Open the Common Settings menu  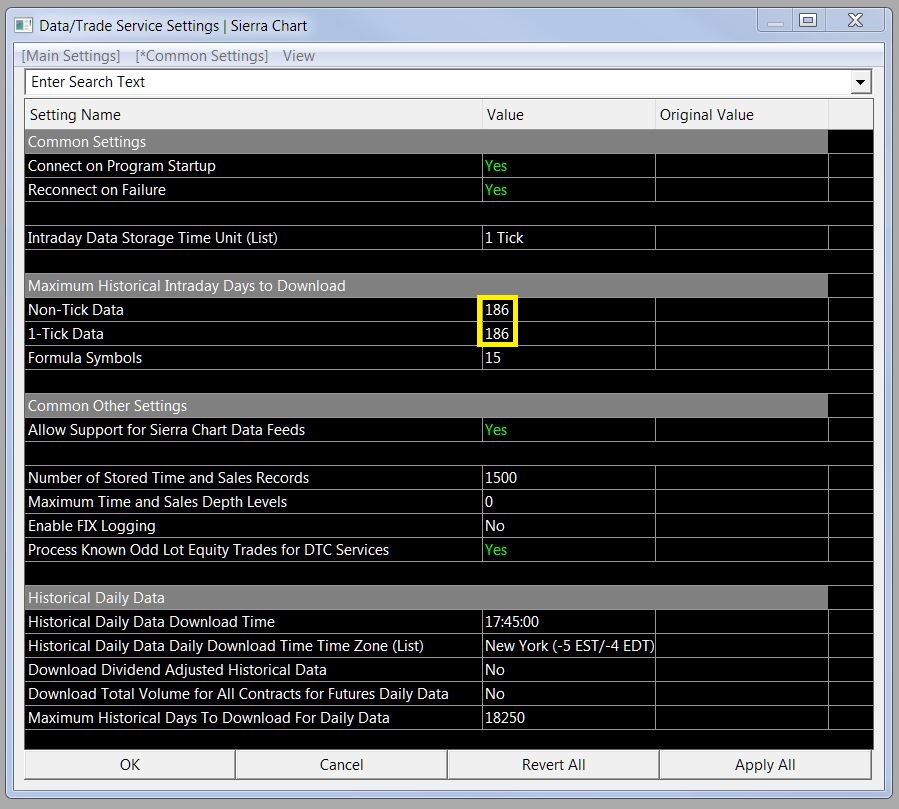pyautogui.click(x=202, y=56)
